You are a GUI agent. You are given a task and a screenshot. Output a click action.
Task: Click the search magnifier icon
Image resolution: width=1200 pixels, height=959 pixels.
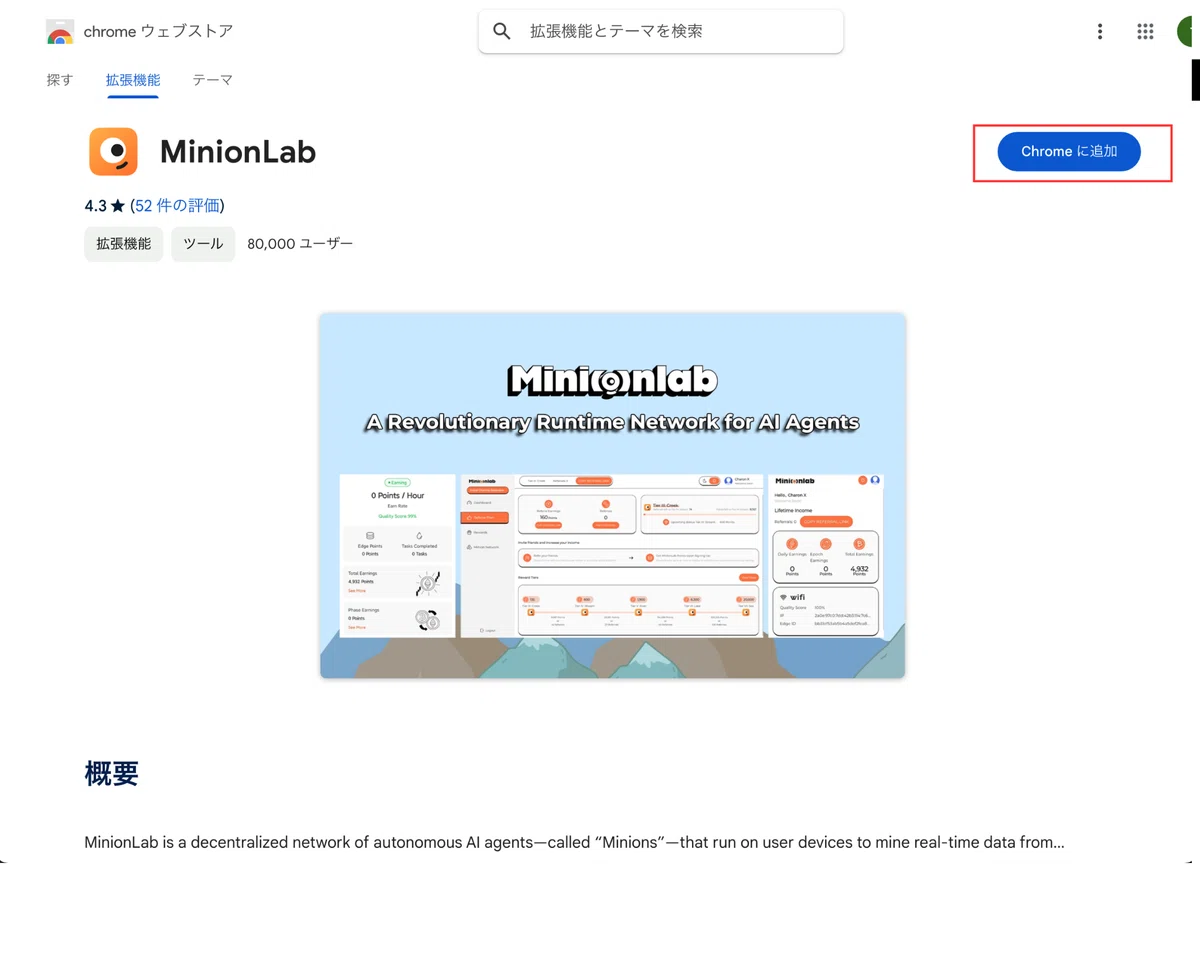pyautogui.click(x=502, y=32)
